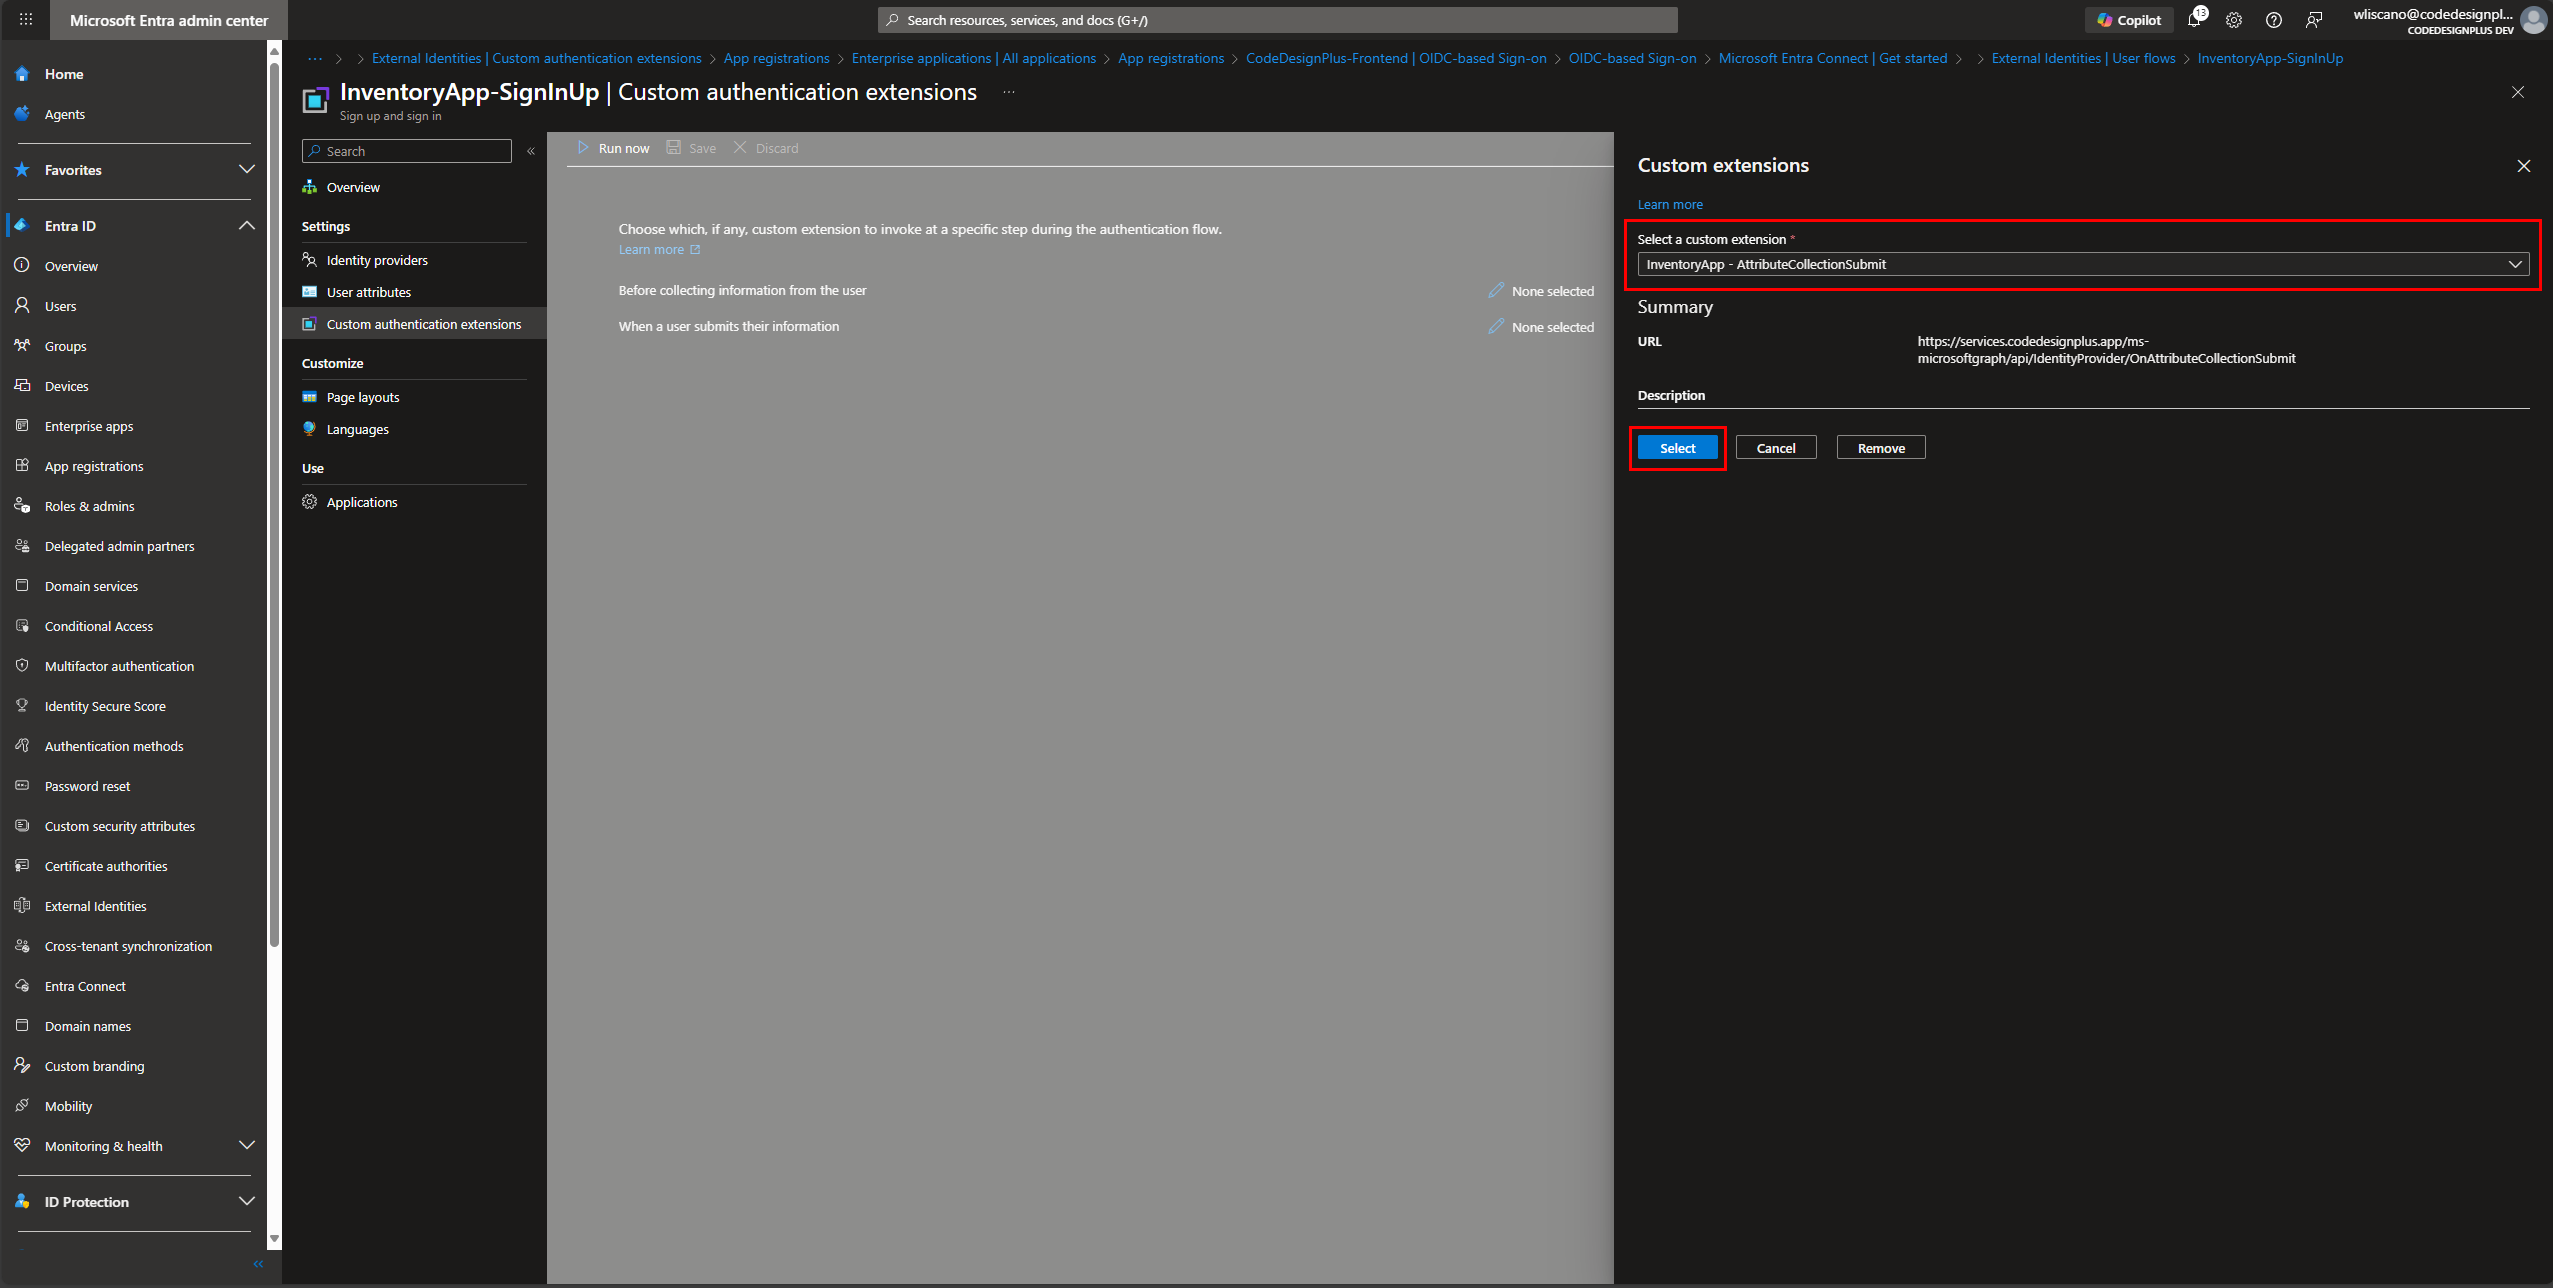Open Applications in resource menu
This screenshot has height=1288, width=2553.
pos(362,502)
